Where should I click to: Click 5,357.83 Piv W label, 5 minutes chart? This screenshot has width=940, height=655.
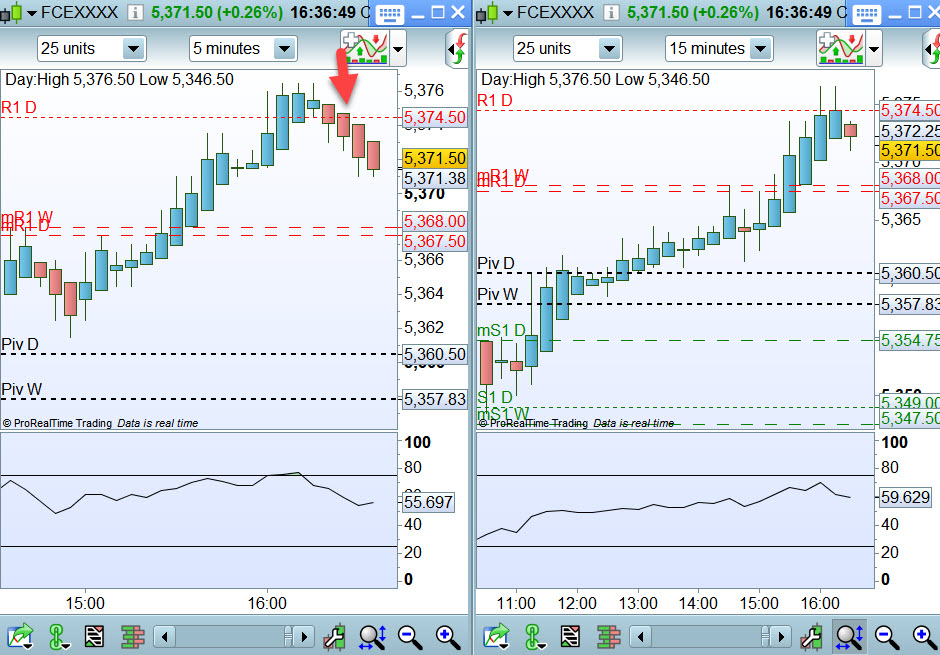435,399
